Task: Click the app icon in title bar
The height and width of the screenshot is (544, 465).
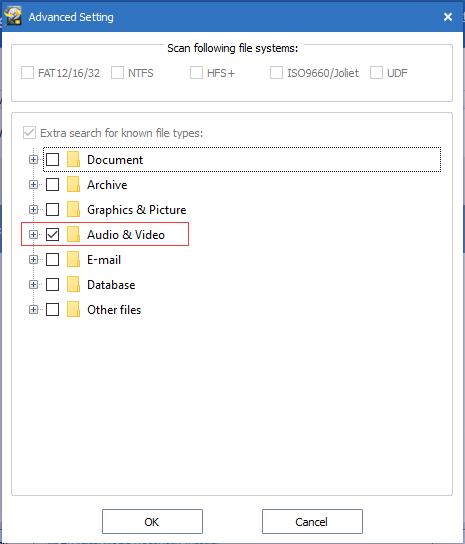Action: click(13, 16)
